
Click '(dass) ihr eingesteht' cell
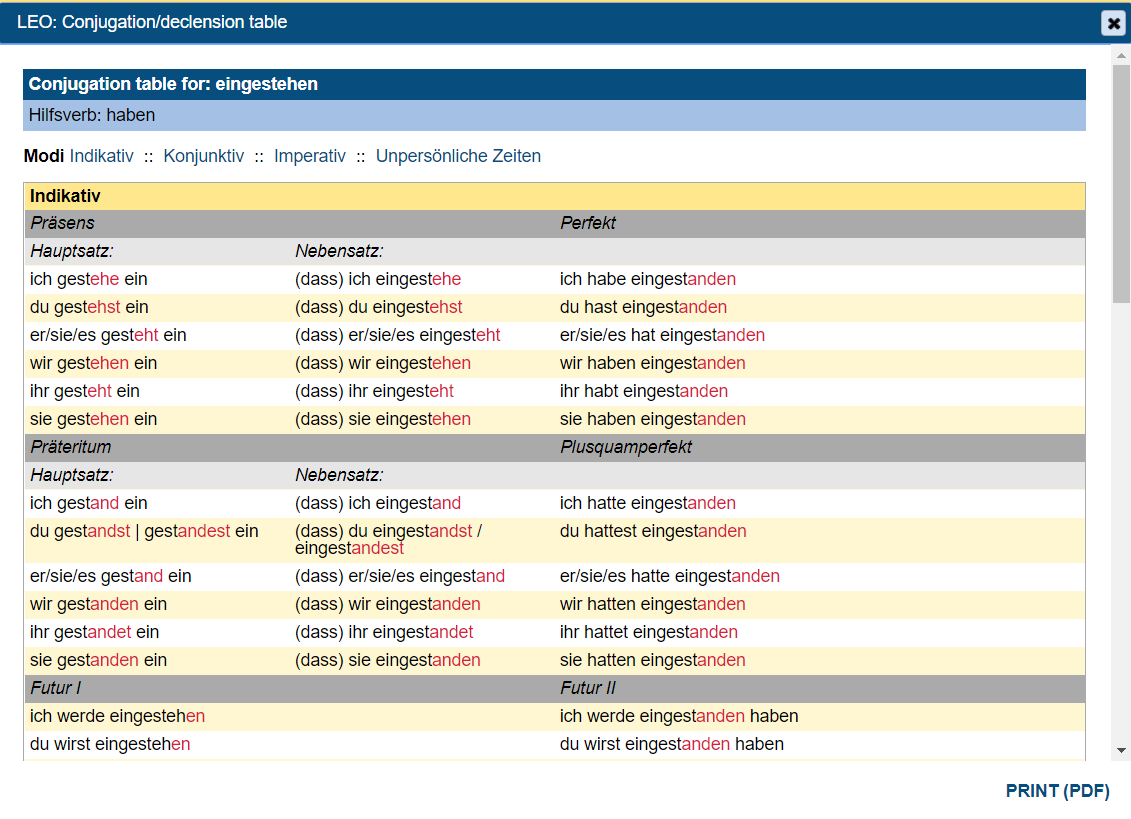[x=374, y=391]
